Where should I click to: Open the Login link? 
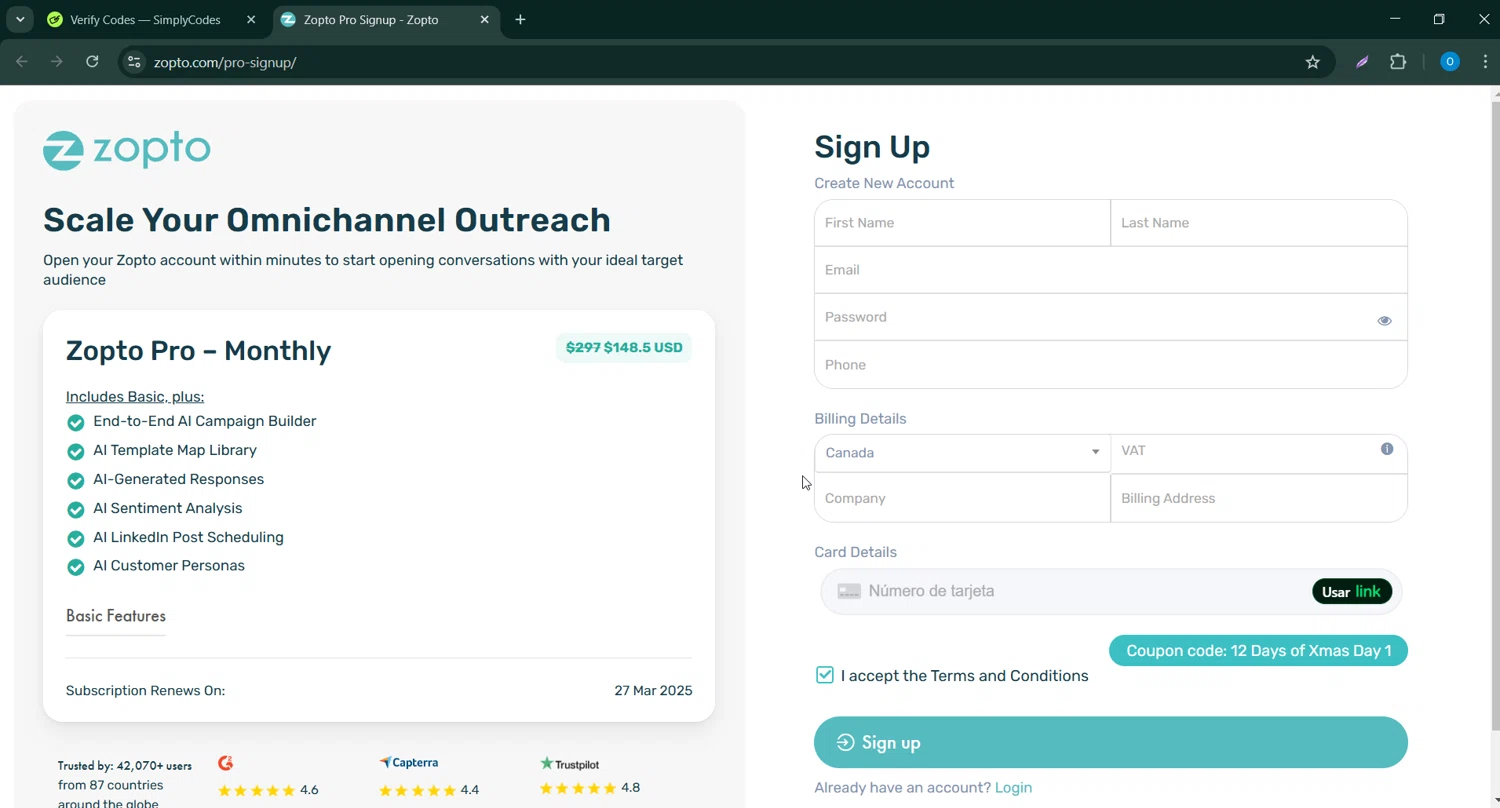tap(1013, 788)
